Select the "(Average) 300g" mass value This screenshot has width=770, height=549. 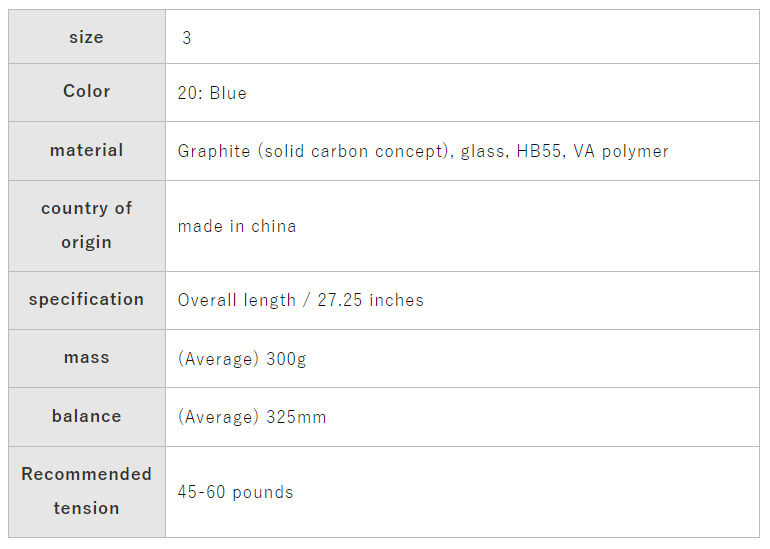point(242,358)
